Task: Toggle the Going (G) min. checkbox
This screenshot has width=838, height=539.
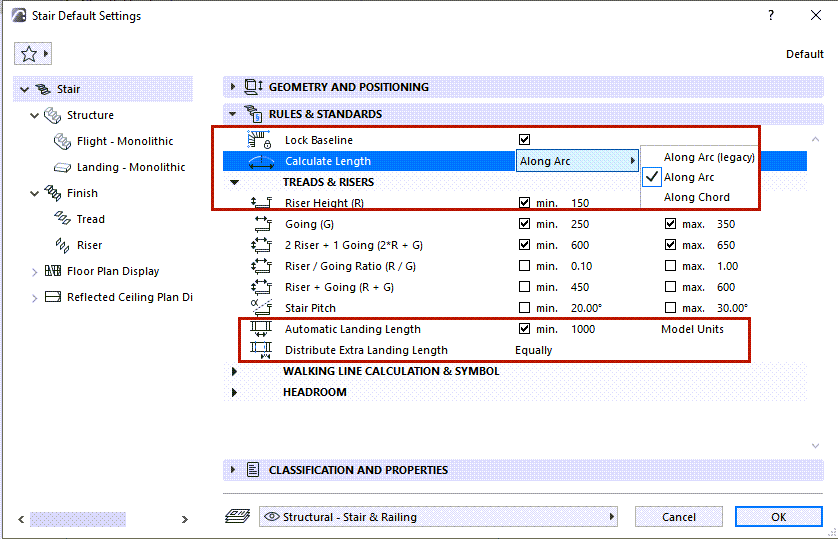Action: click(524, 224)
